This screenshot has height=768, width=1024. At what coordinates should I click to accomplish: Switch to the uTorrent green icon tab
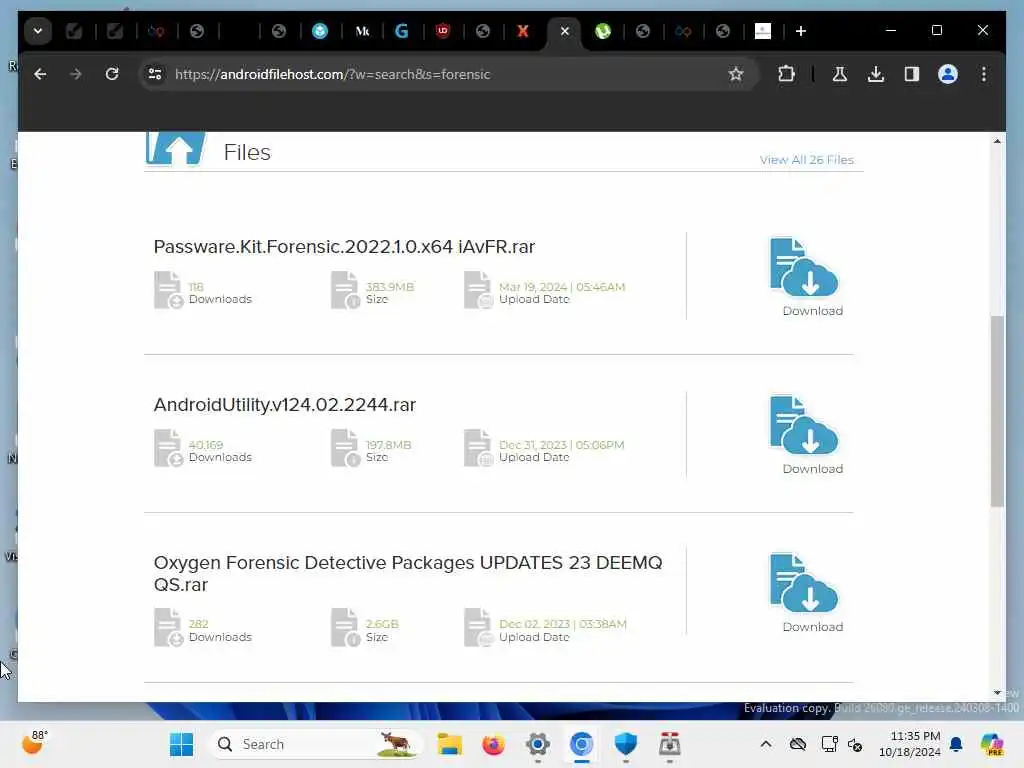pyautogui.click(x=603, y=31)
